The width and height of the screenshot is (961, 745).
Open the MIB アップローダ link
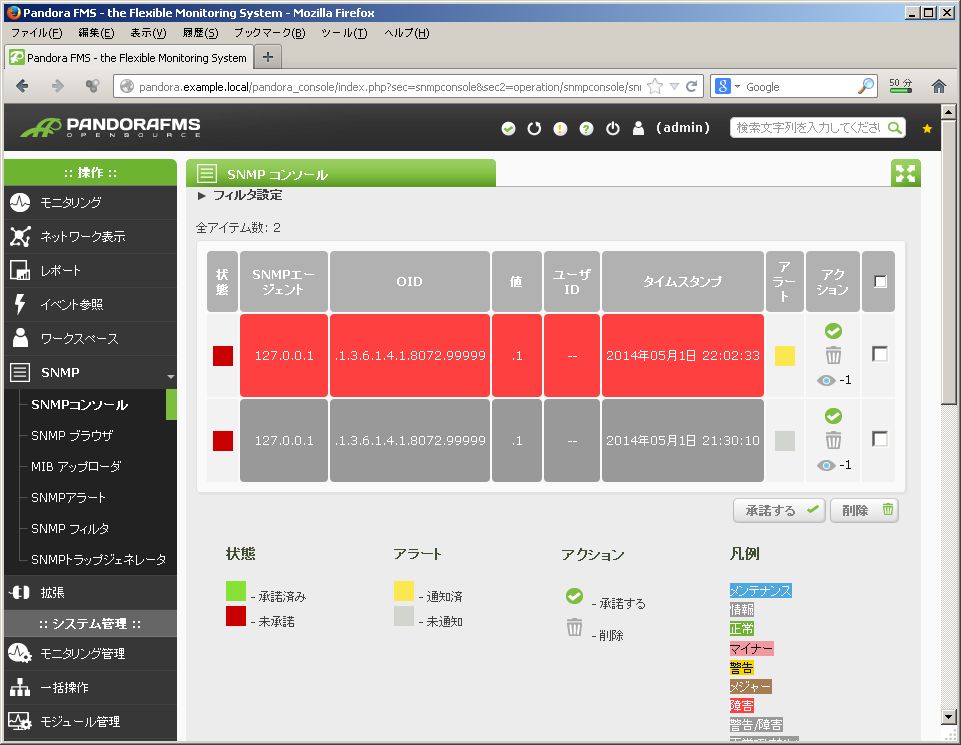[76, 467]
